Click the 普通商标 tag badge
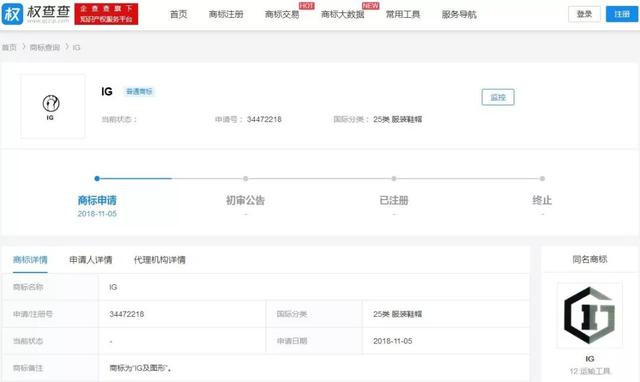640x382 pixels. click(139, 91)
